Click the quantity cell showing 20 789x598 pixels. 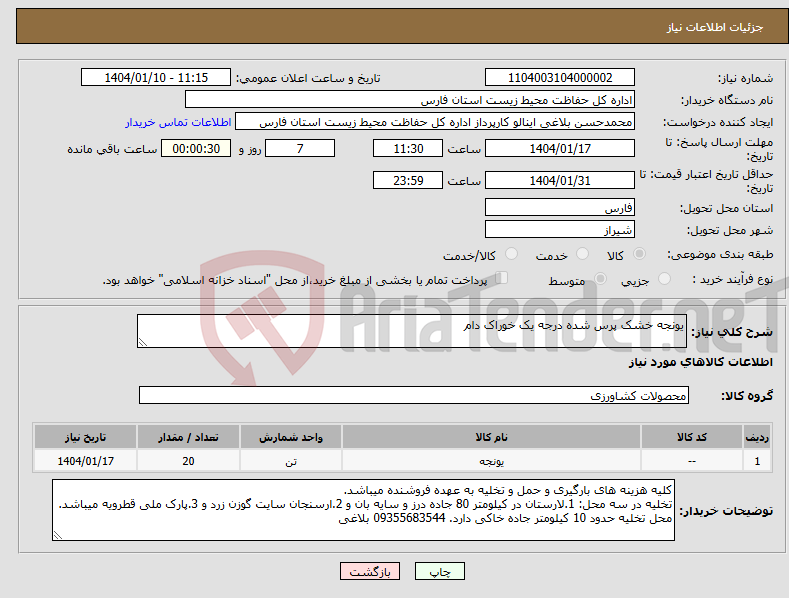pyautogui.click(x=188, y=461)
